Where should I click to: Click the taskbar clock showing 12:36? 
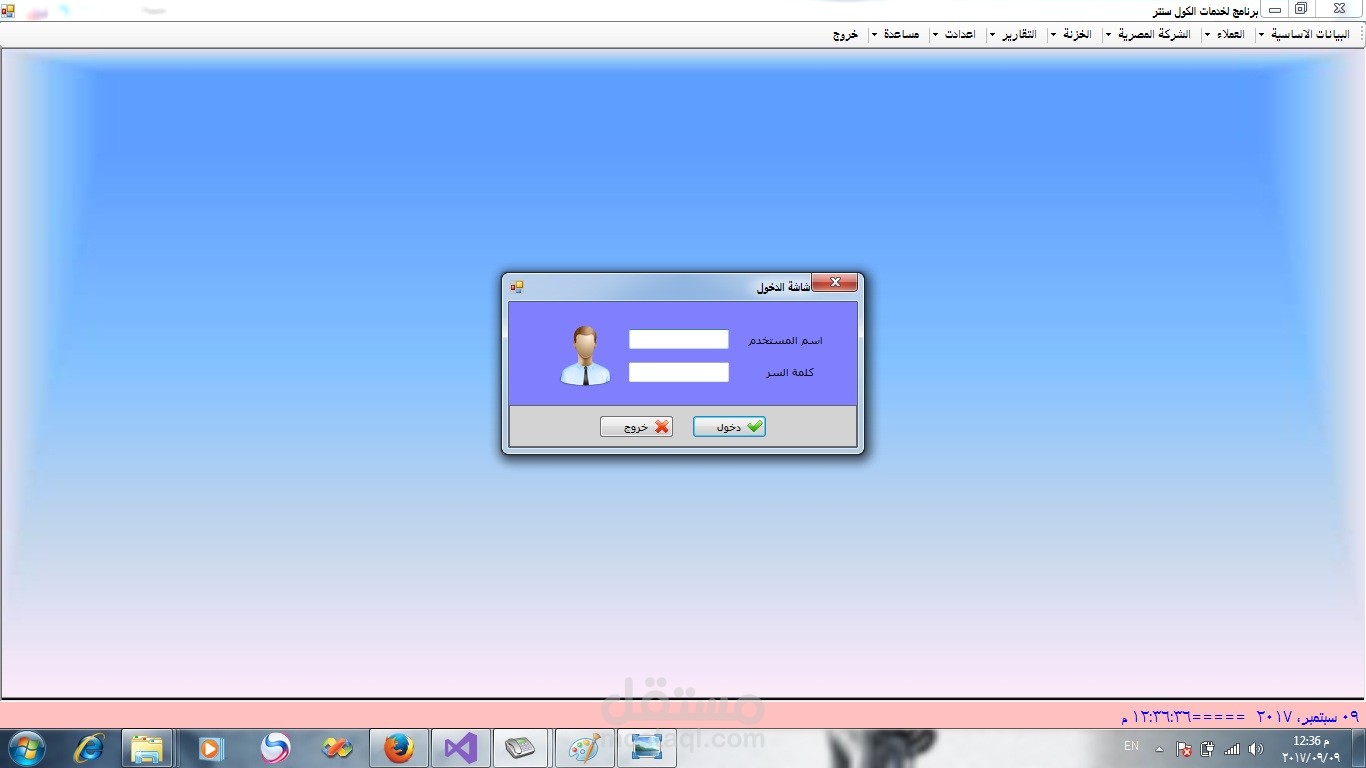[1311, 749]
